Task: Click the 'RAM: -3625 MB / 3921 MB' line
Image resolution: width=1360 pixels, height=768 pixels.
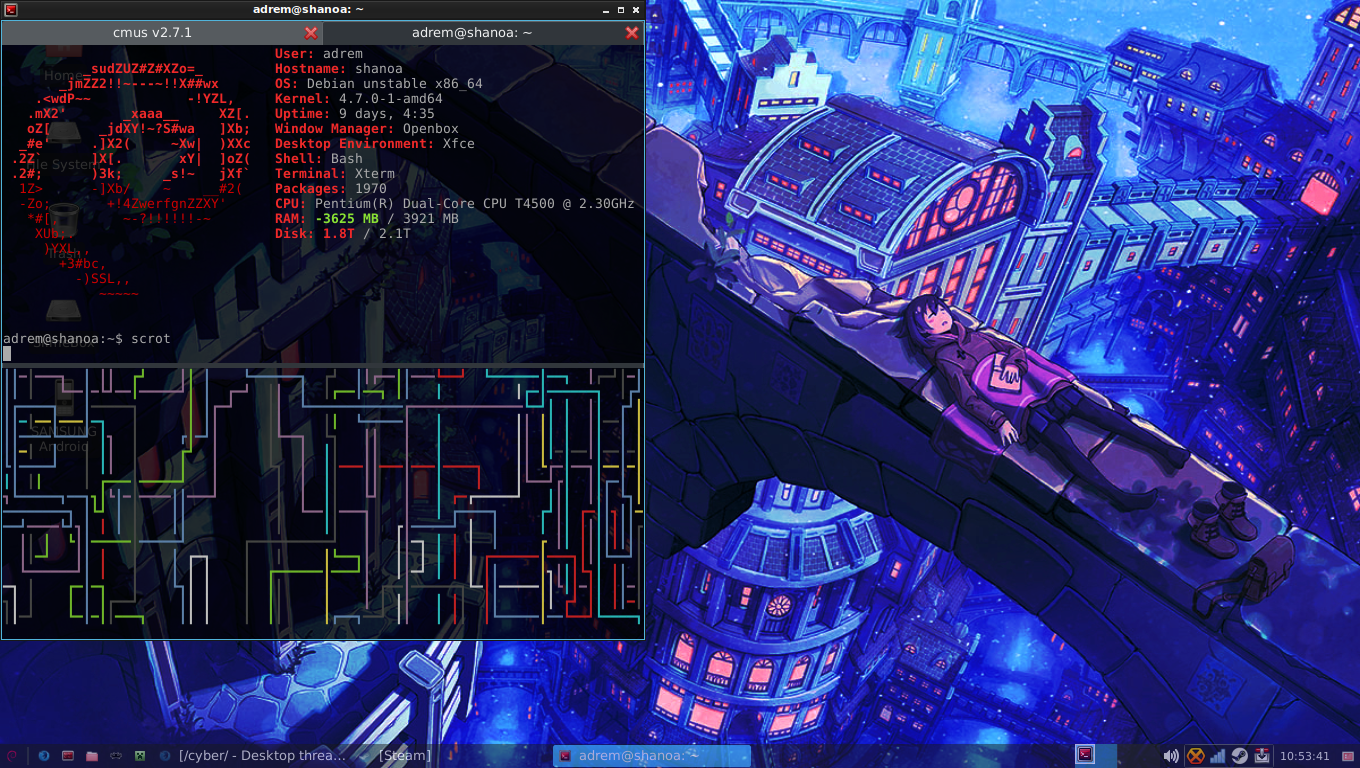Action: [367, 219]
